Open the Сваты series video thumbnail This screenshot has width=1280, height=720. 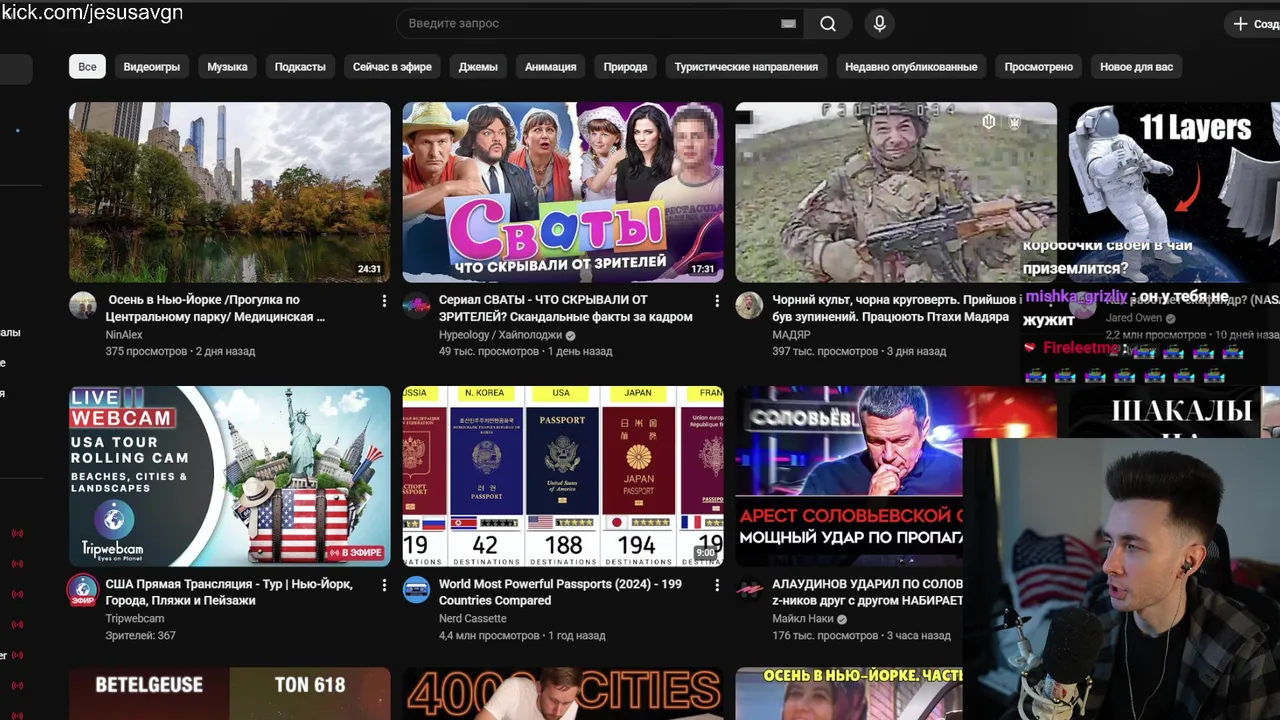563,192
